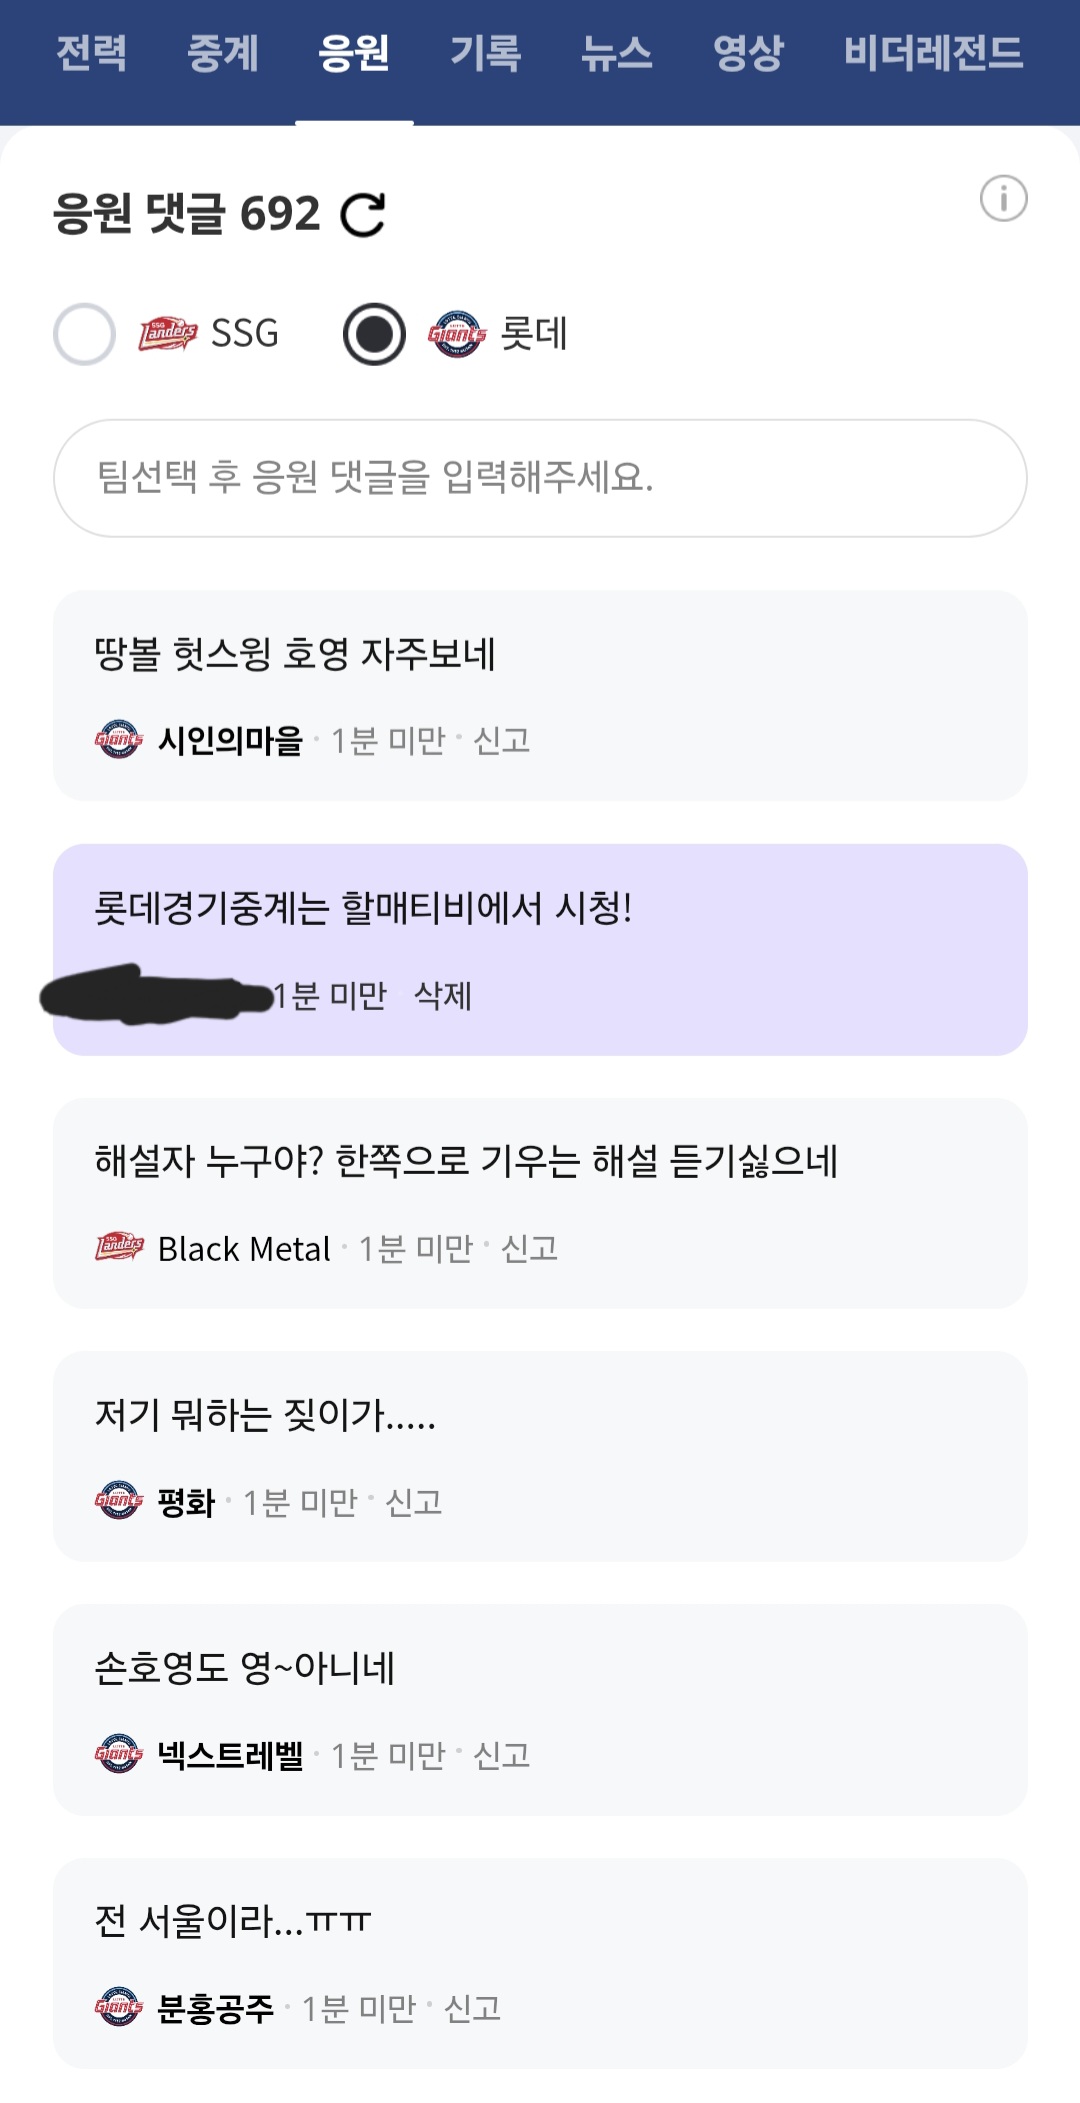The image size is (1080, 2103).
Task: Focus the cheer comment input field
Action: coord(540,478)
